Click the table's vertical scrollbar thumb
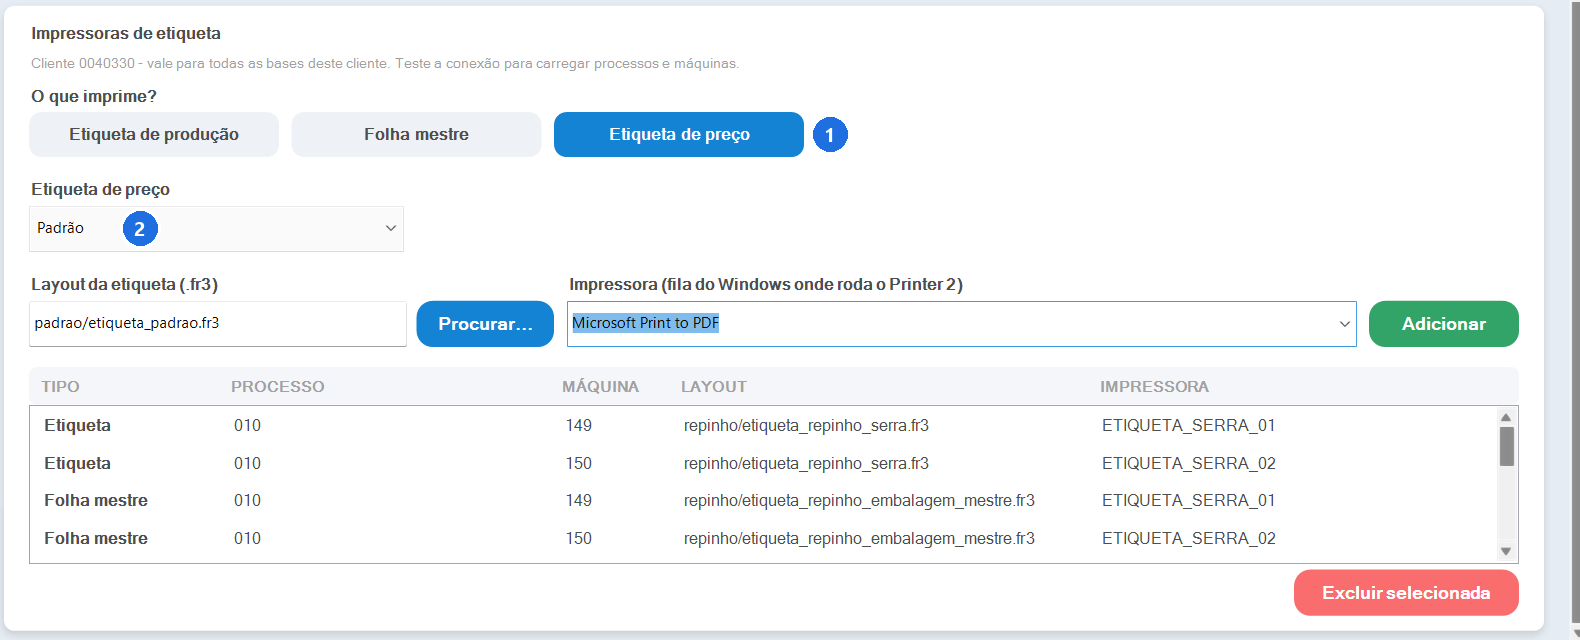Viewport: 1580px width, 640px height. point(1506,446)
